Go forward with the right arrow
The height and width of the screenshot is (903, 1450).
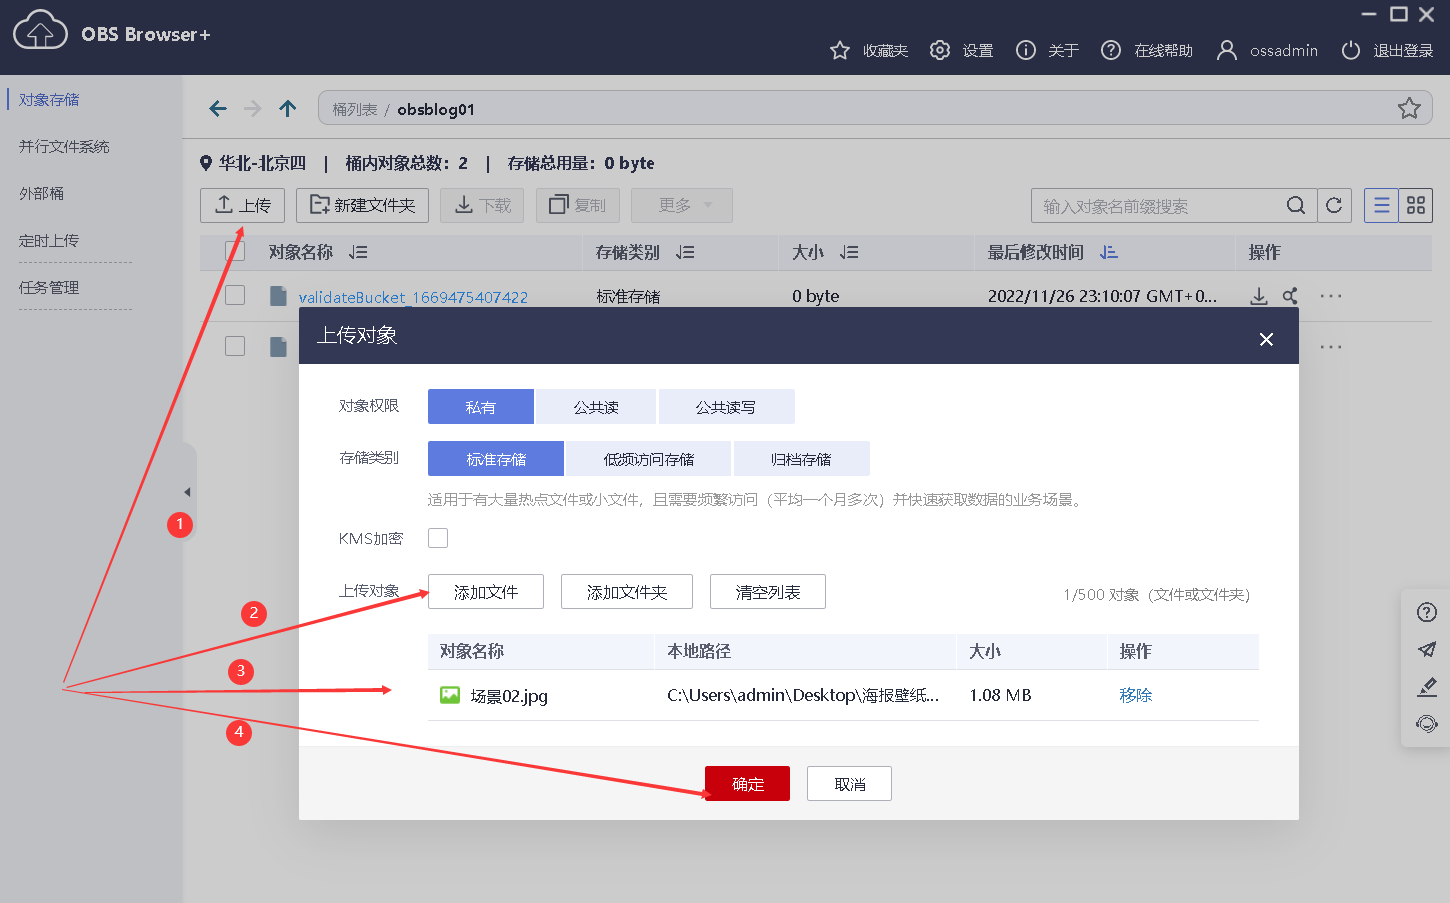click(x=253, y=109)
